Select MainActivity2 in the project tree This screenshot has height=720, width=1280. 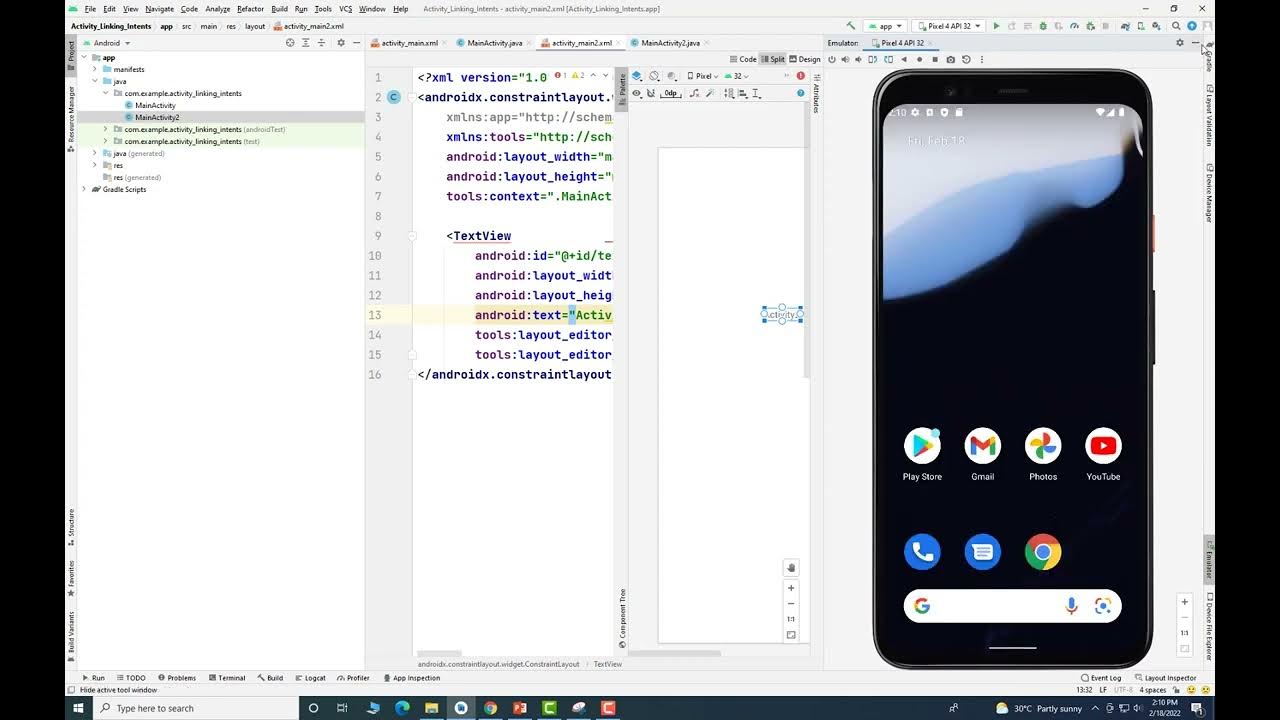click(x=157, y=117)
